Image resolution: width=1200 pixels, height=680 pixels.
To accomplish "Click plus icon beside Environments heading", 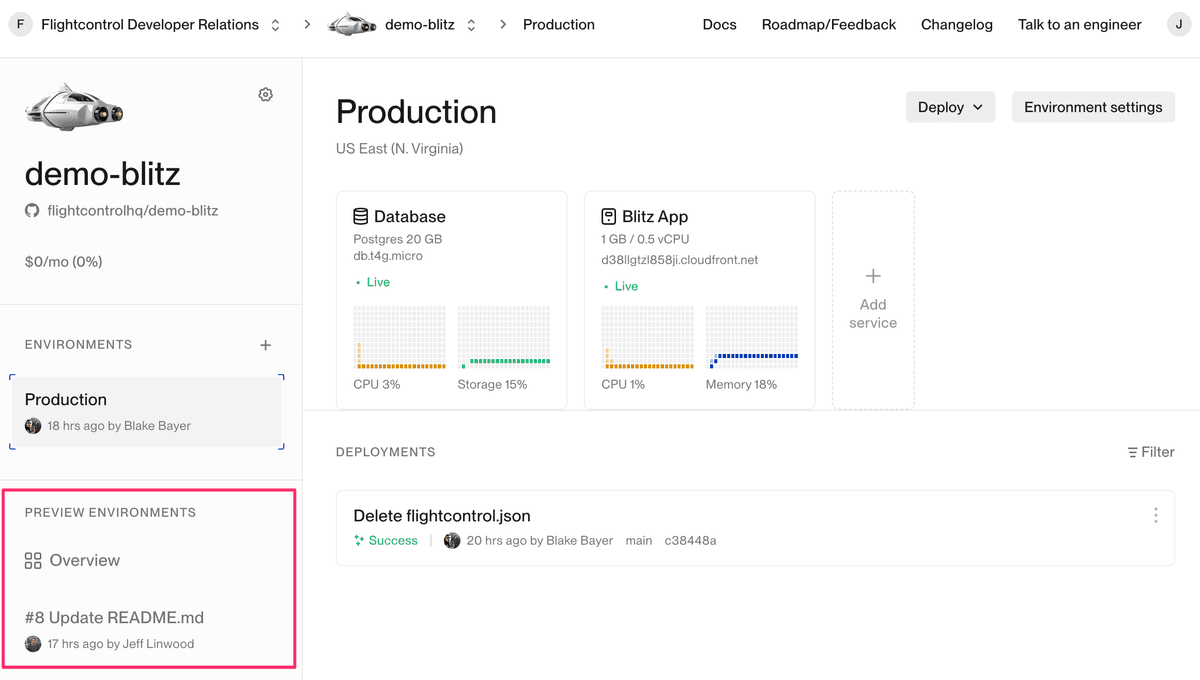I will [265, 345].
